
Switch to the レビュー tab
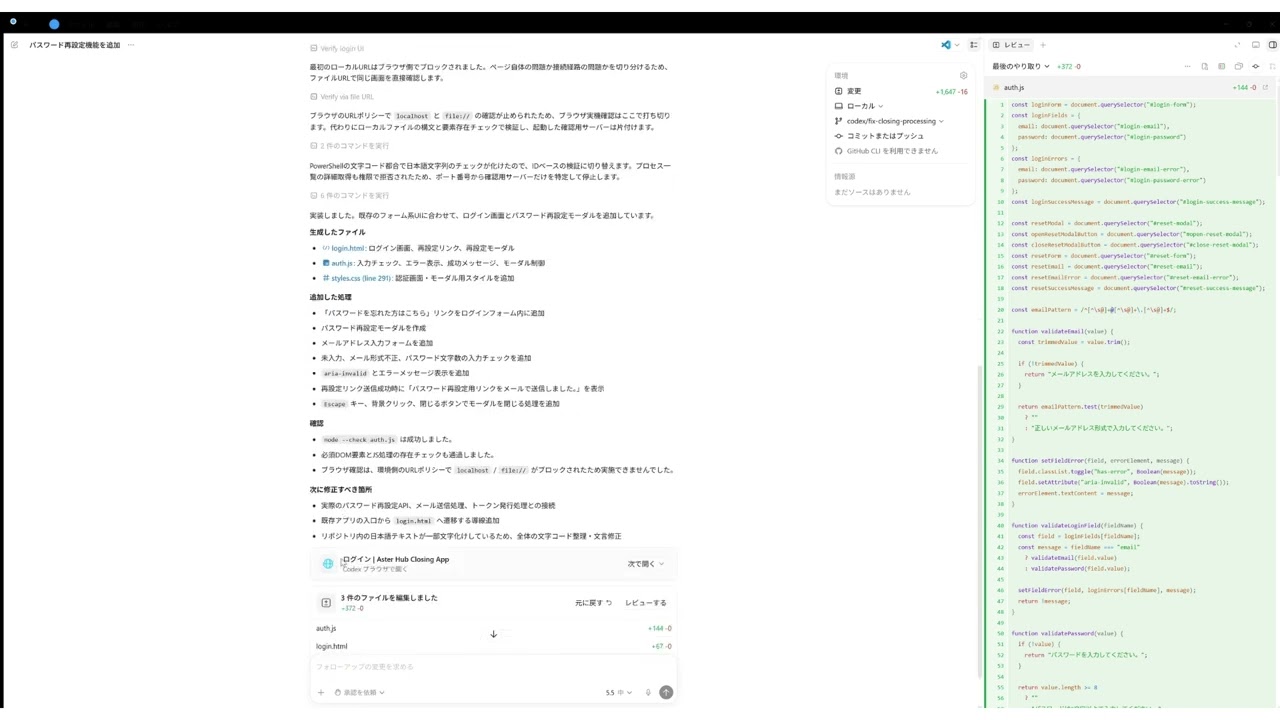tap(1011, 45)
